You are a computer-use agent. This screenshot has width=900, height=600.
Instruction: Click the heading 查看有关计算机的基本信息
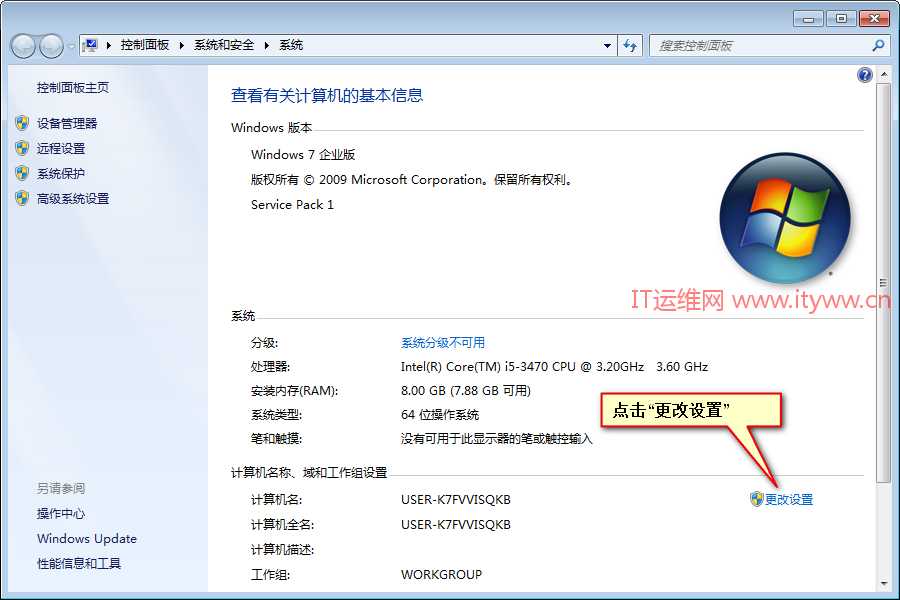[327, 95]
